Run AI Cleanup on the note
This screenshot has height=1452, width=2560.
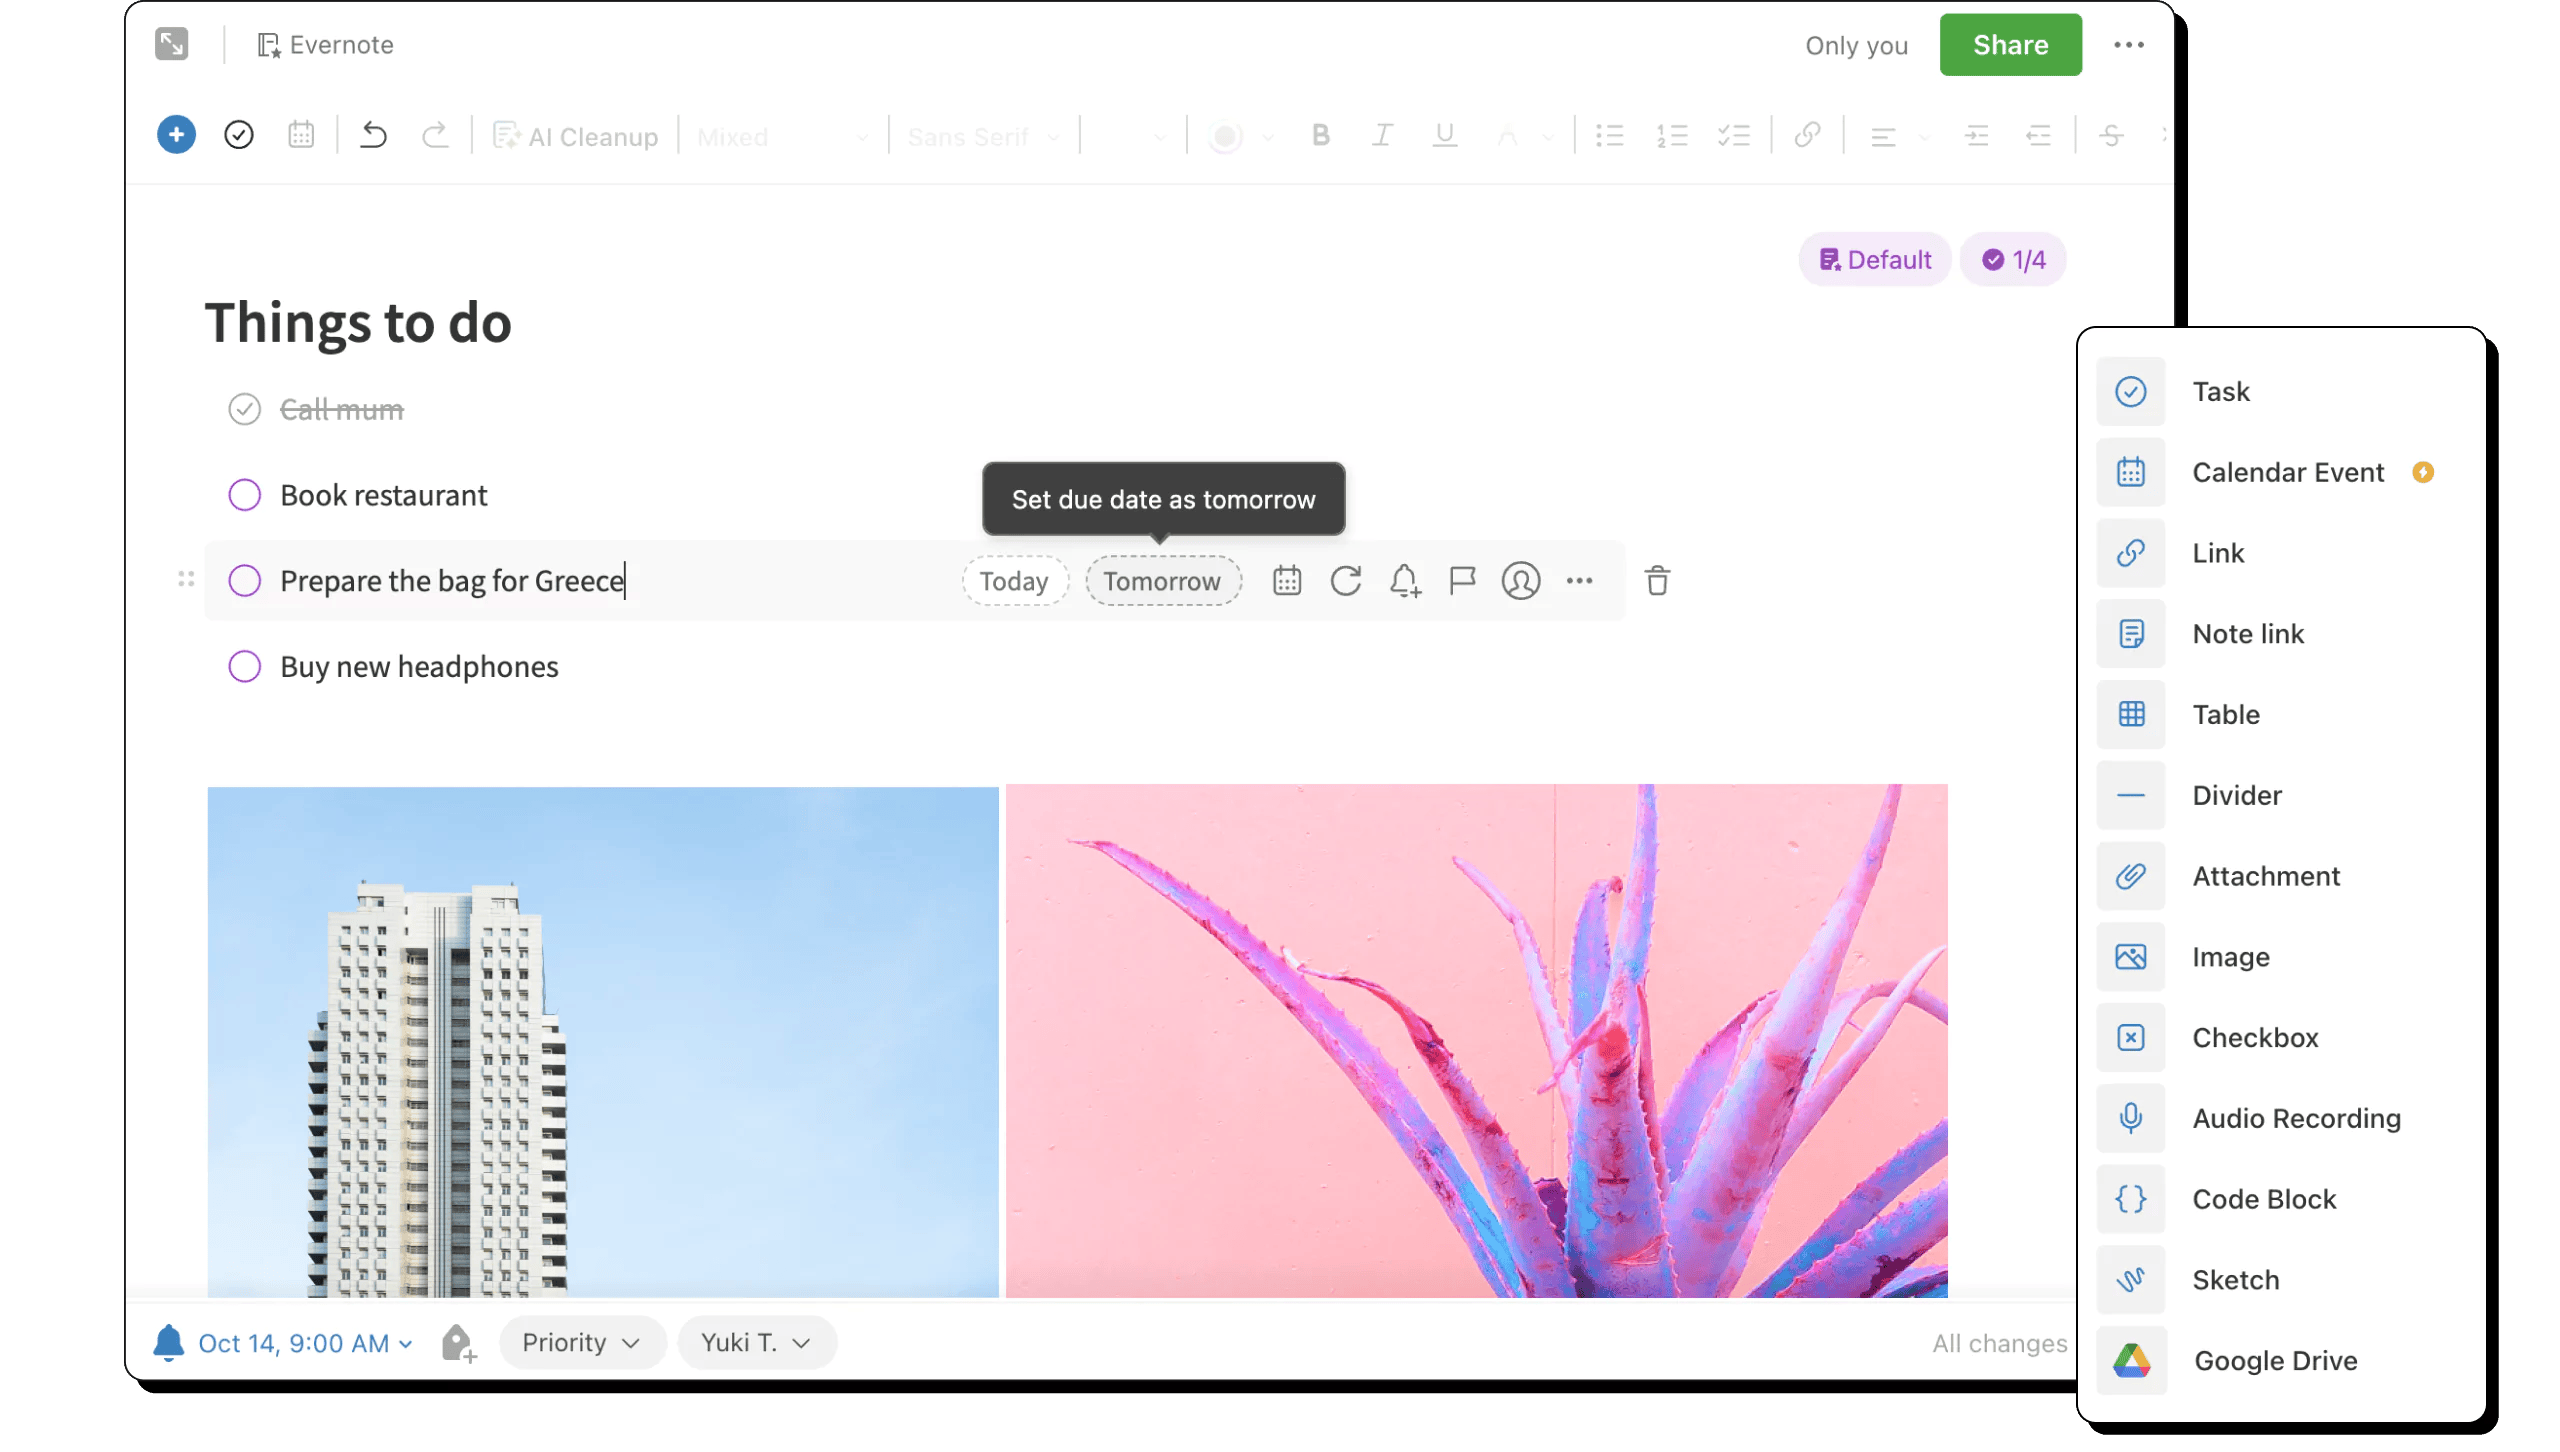(576, 136)
